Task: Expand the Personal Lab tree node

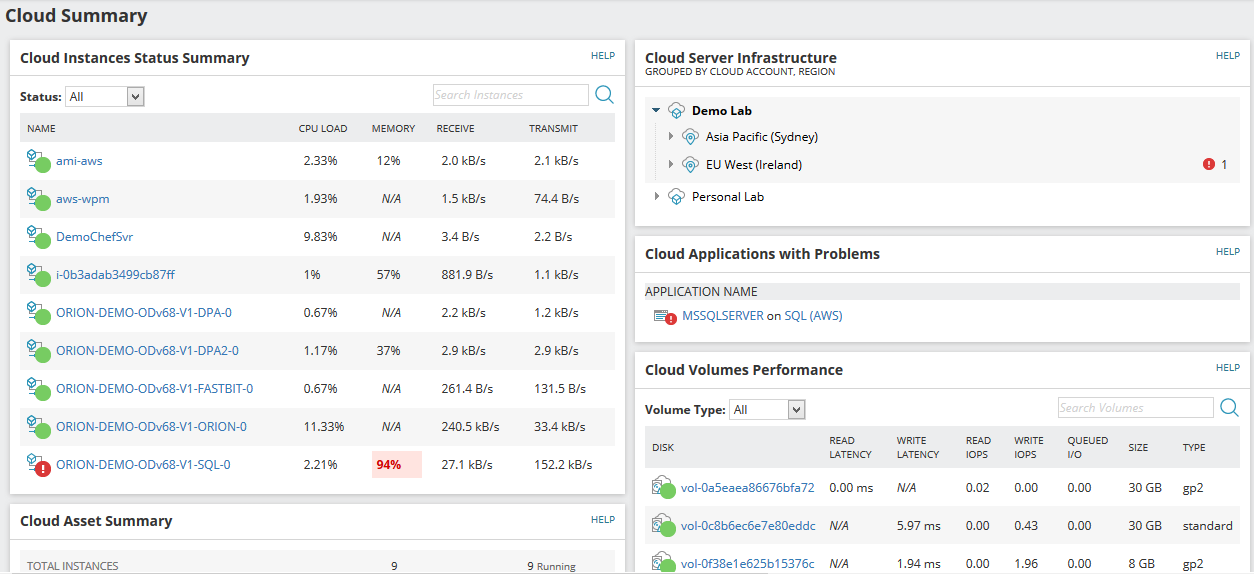Action: pyautogui.click(x=657, y=197)
